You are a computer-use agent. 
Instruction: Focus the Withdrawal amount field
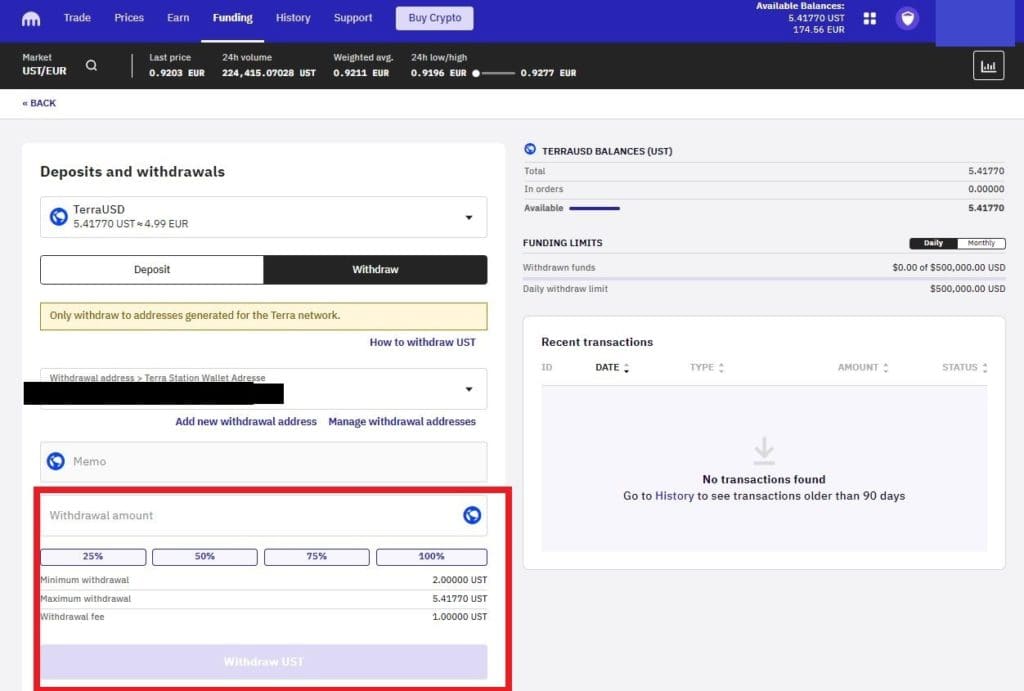point(264,515)
